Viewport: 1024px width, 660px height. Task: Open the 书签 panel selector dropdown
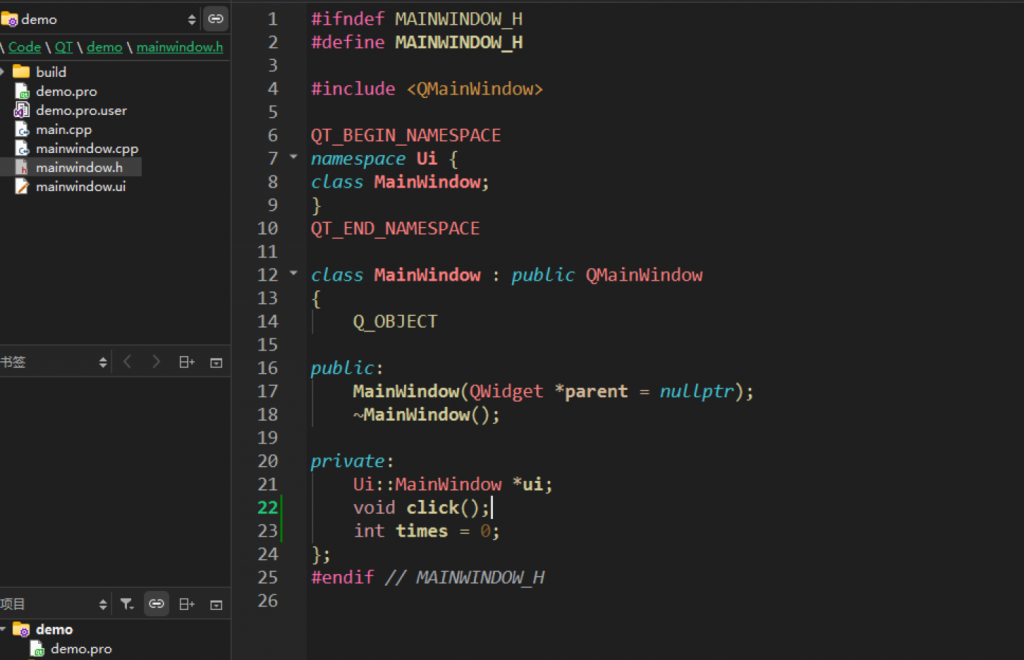coord(54,362)
